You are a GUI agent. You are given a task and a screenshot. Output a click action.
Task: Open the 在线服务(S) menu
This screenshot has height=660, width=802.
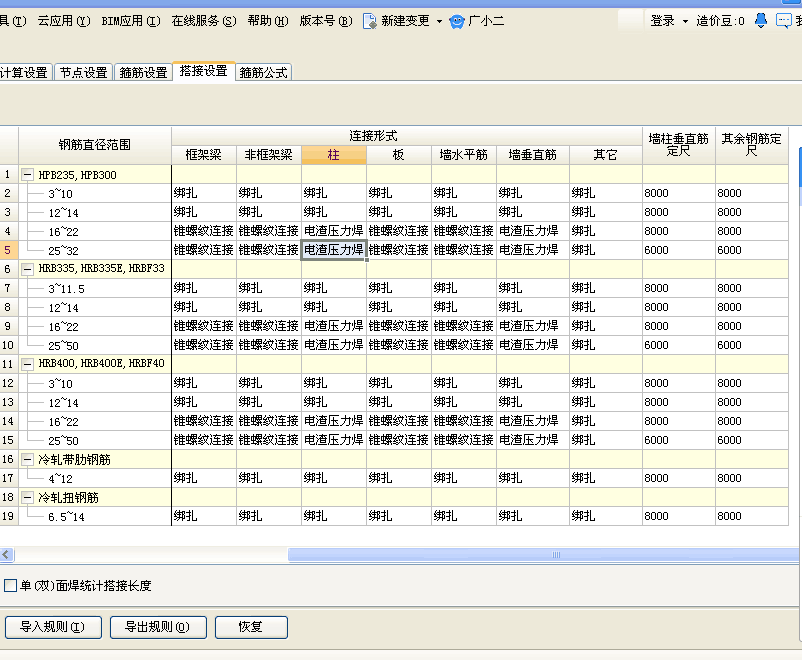click(204, 21)
